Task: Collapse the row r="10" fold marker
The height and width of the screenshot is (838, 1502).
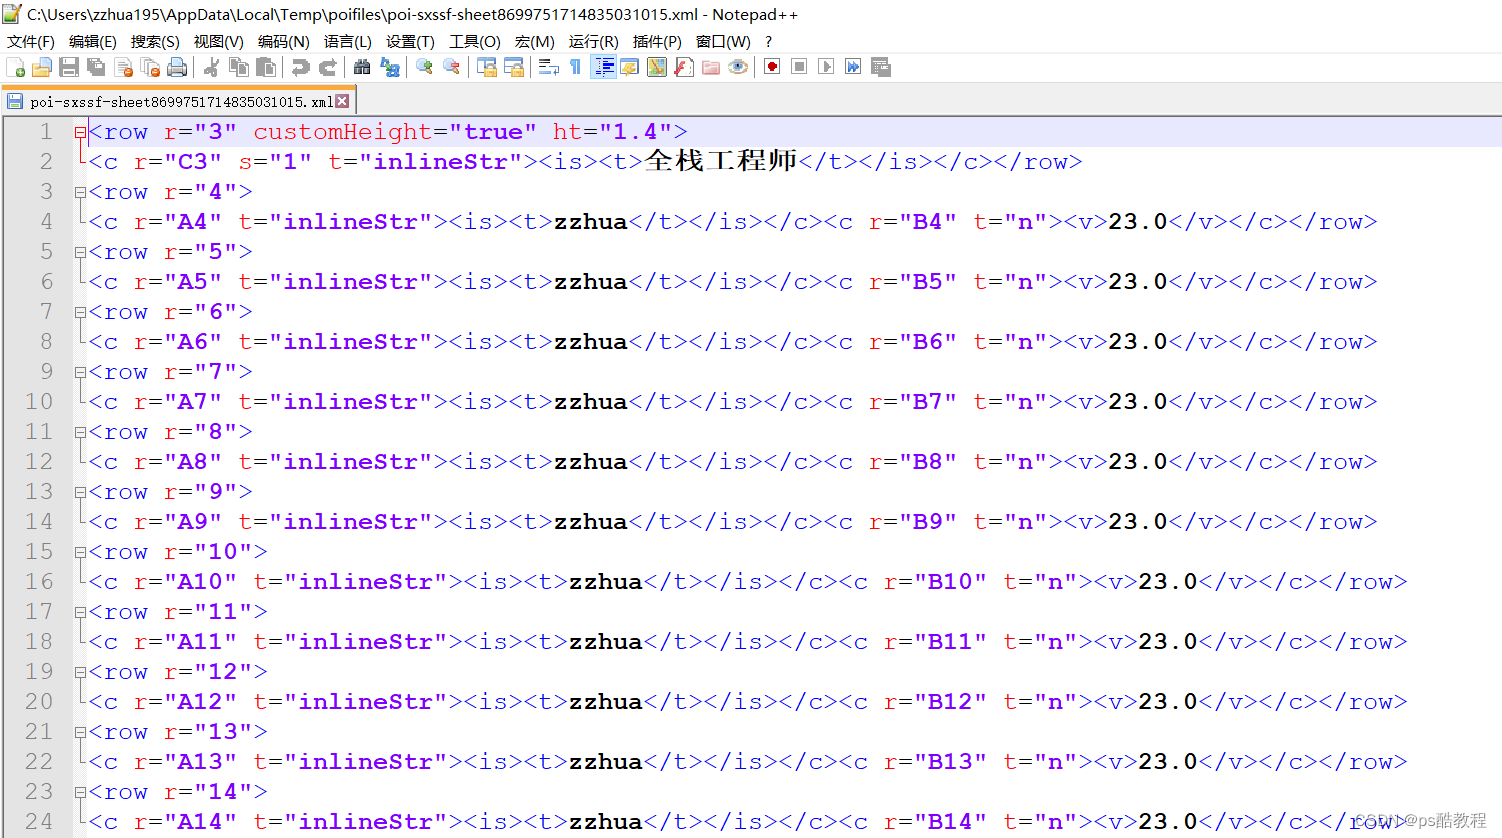Action: pyautogui.click(x=80, y=552)
